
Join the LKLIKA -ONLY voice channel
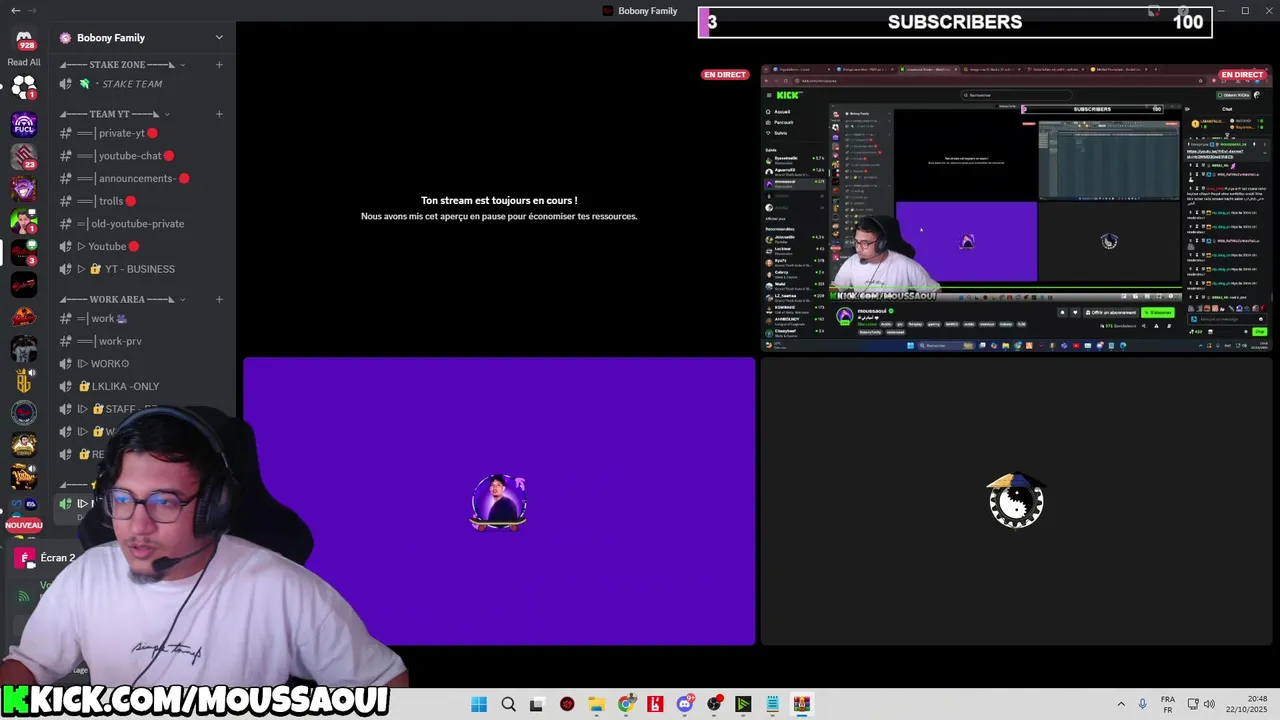pyautogui.click(x=141, y=386)
